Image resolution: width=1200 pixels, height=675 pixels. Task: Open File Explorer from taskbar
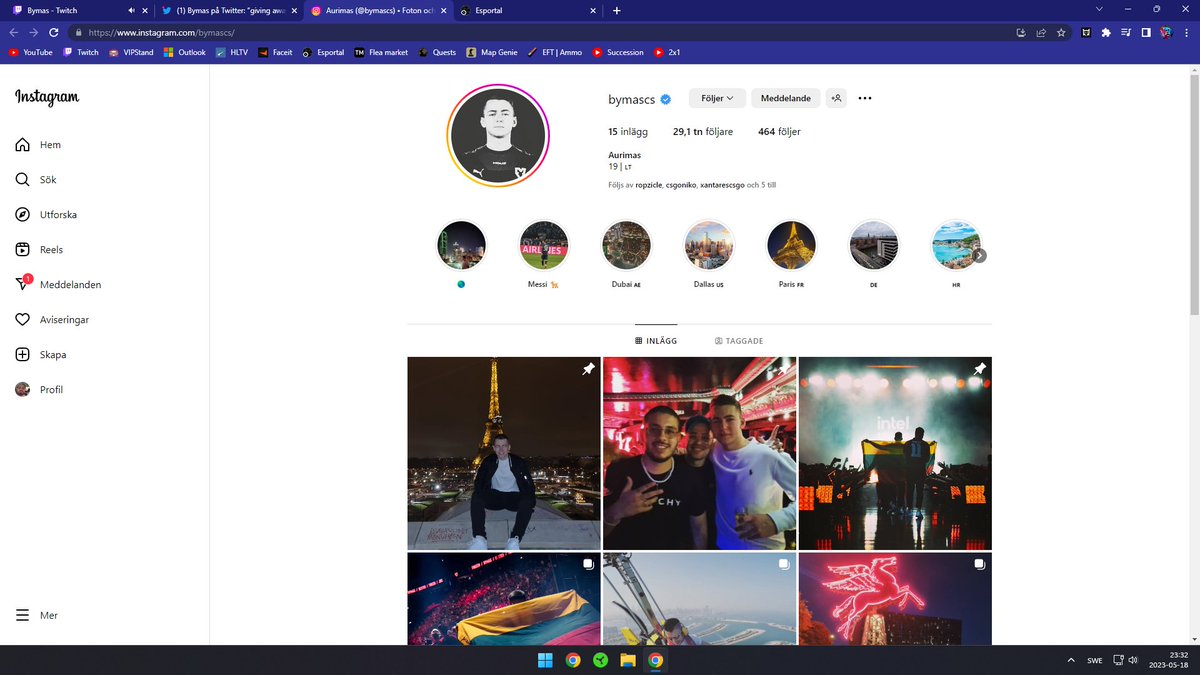pyautogui.click(x=628, y=660)
